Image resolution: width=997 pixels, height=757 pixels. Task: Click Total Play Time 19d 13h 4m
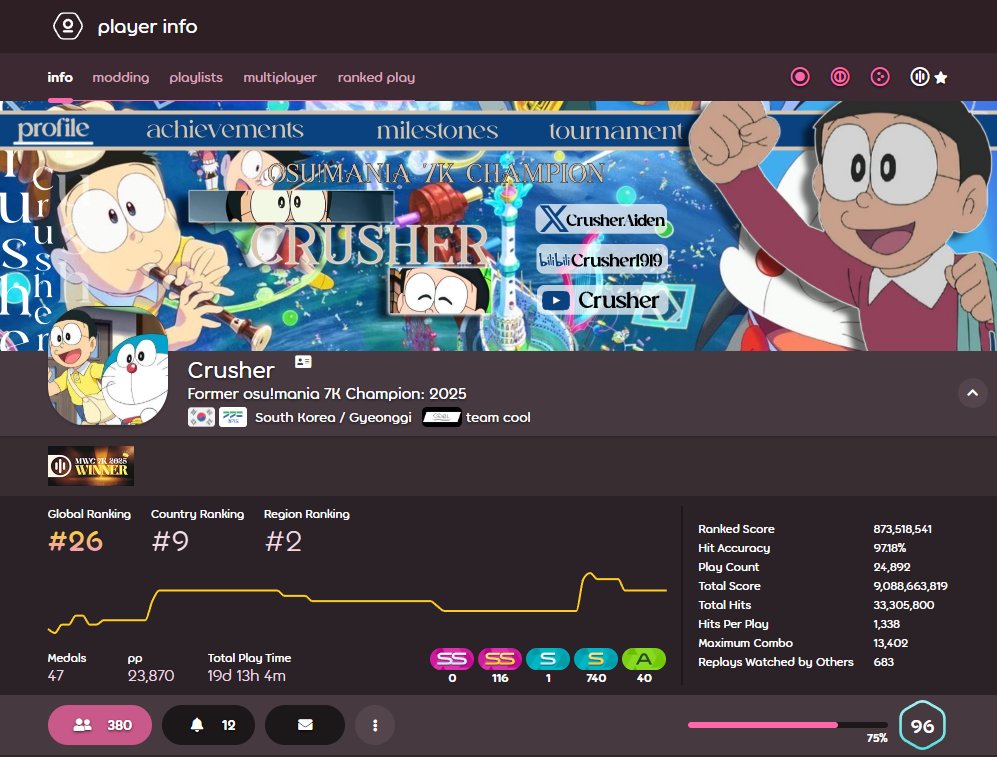coord(247,676)
